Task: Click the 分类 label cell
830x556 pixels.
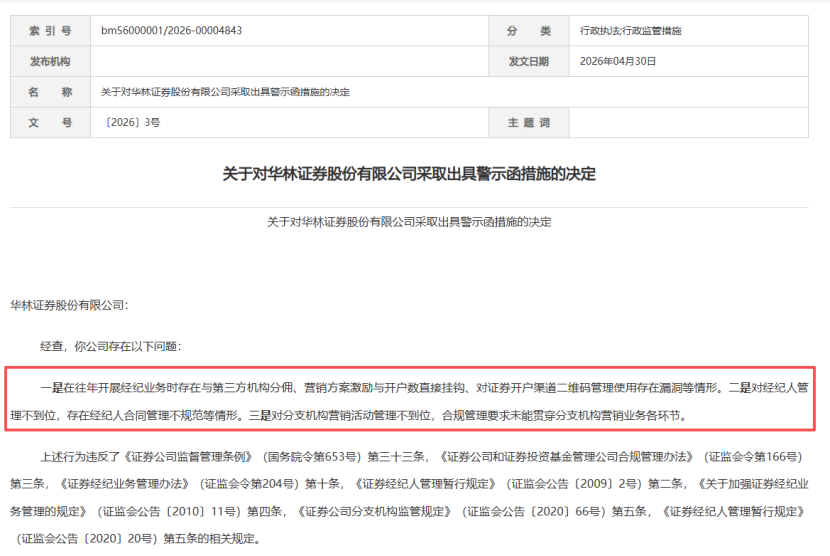Action: 529,31
